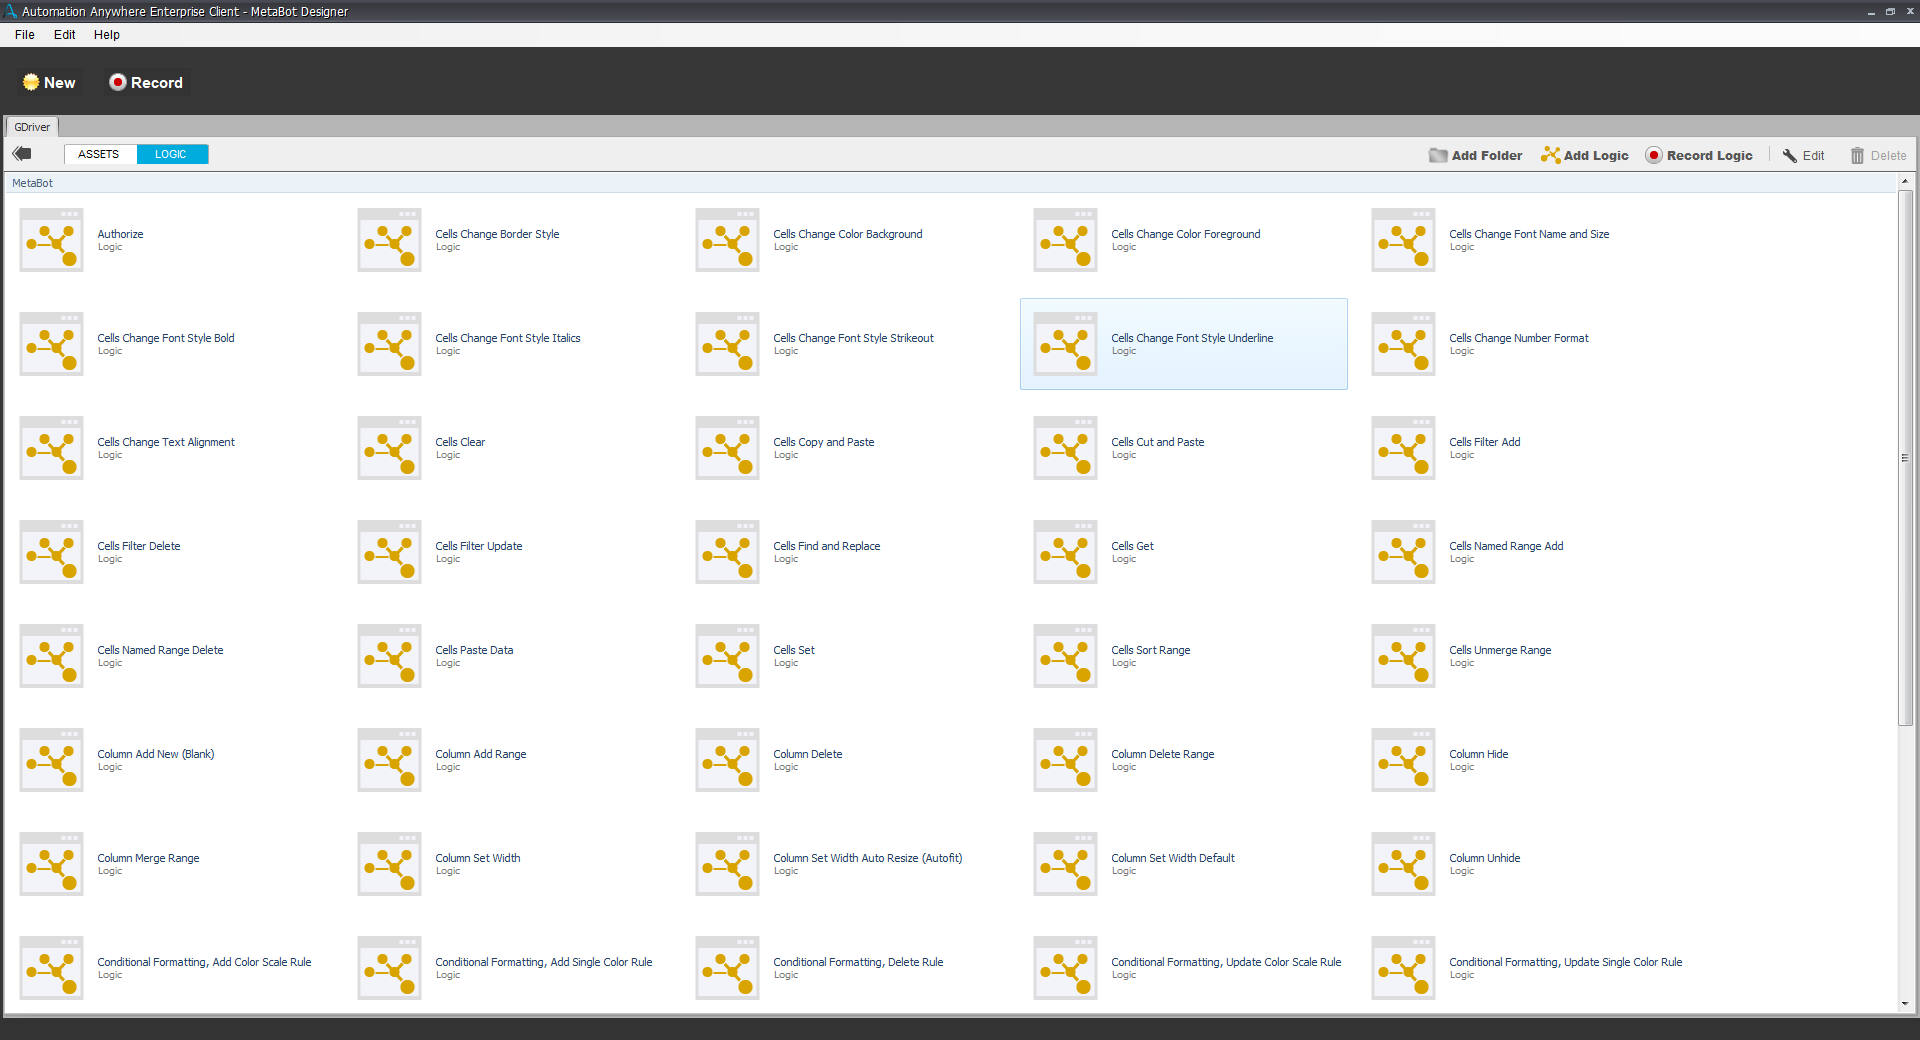The height and width of the screenshot is (1040, 1920).
Task: Open the Edit menu
Action: [65, 35]
